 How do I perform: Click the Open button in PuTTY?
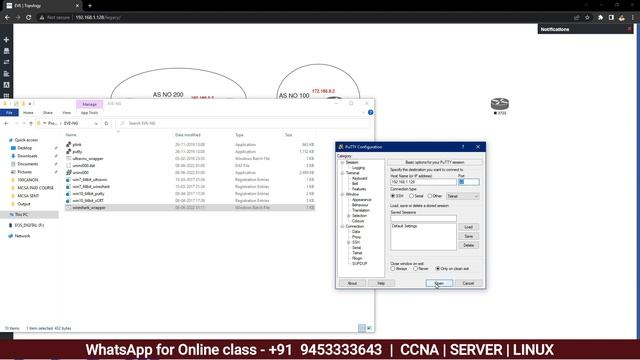[439, 283]
